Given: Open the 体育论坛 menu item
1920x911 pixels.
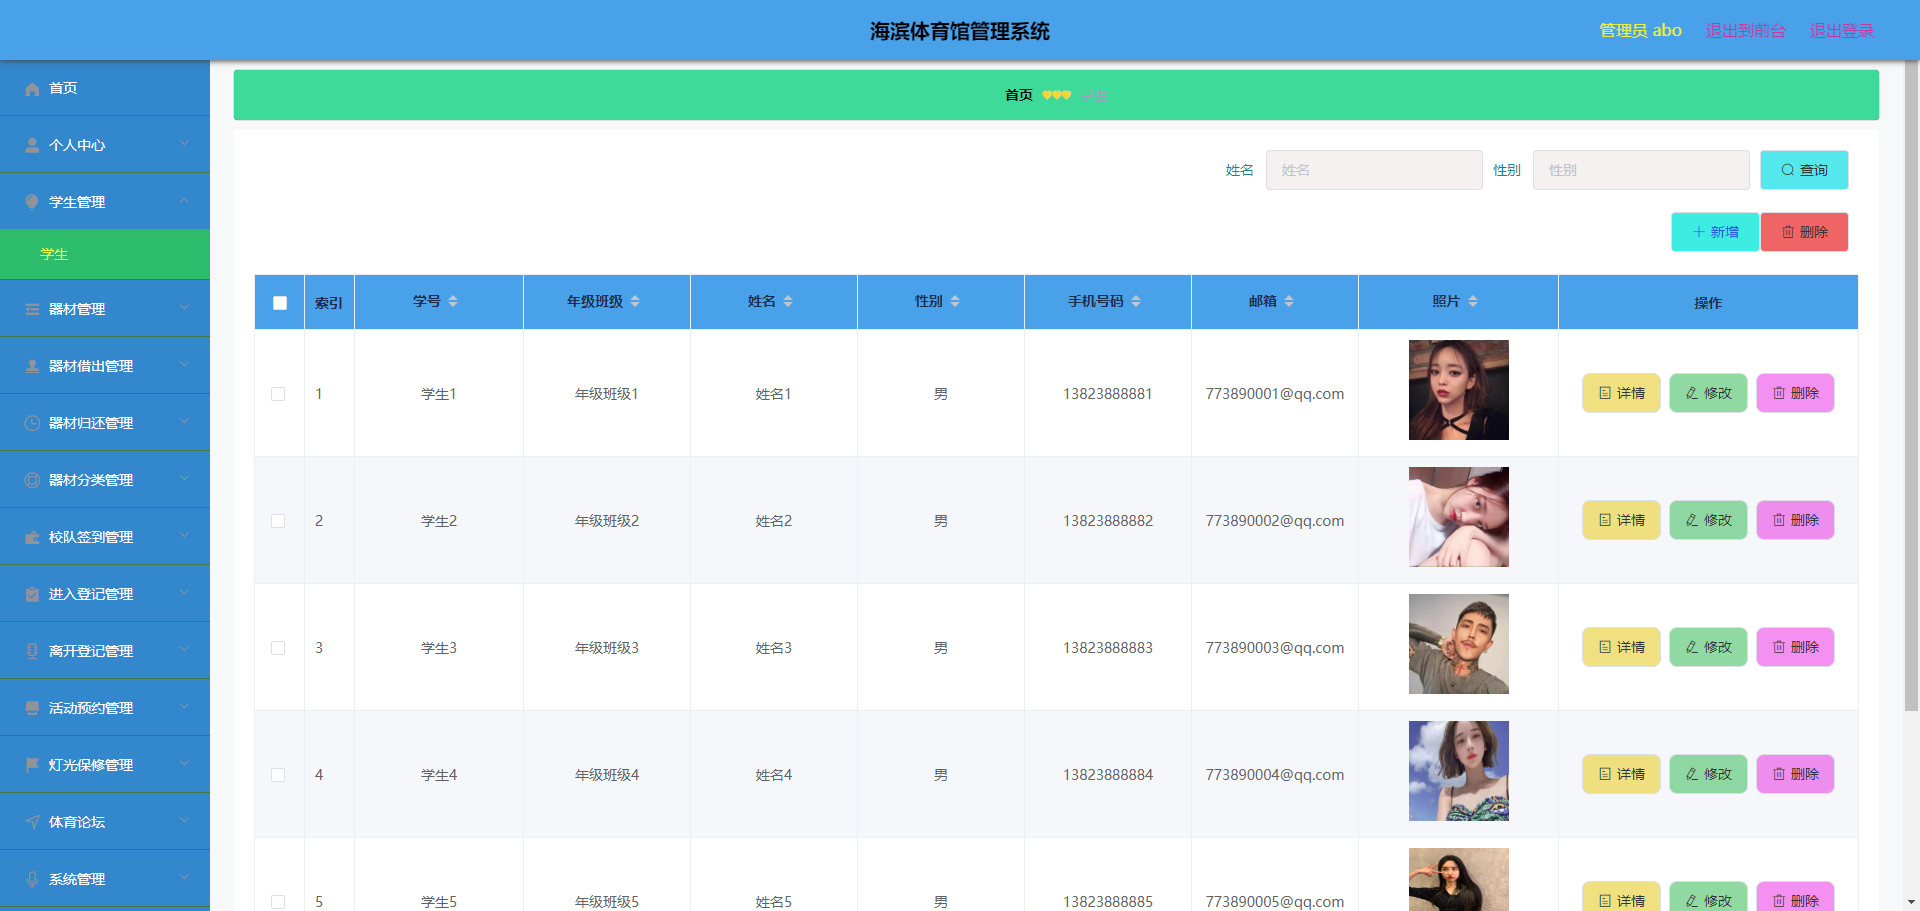Looking at the screenshot, I should click(105, 823).
